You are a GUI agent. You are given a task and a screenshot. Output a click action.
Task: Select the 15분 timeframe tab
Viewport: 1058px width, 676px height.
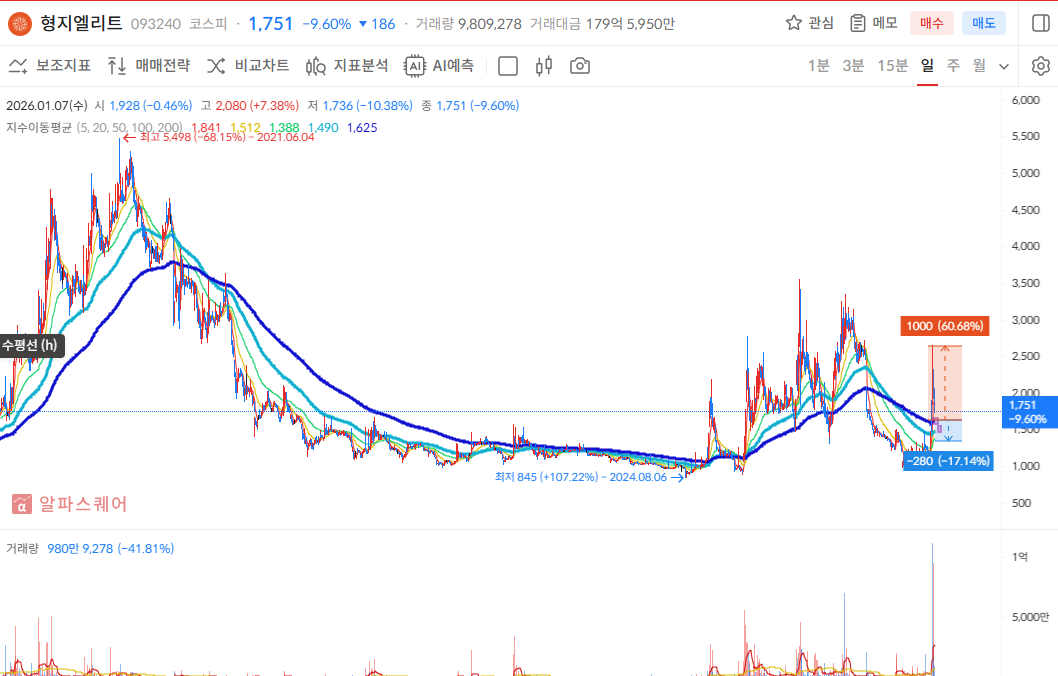[x=892, y=66]
